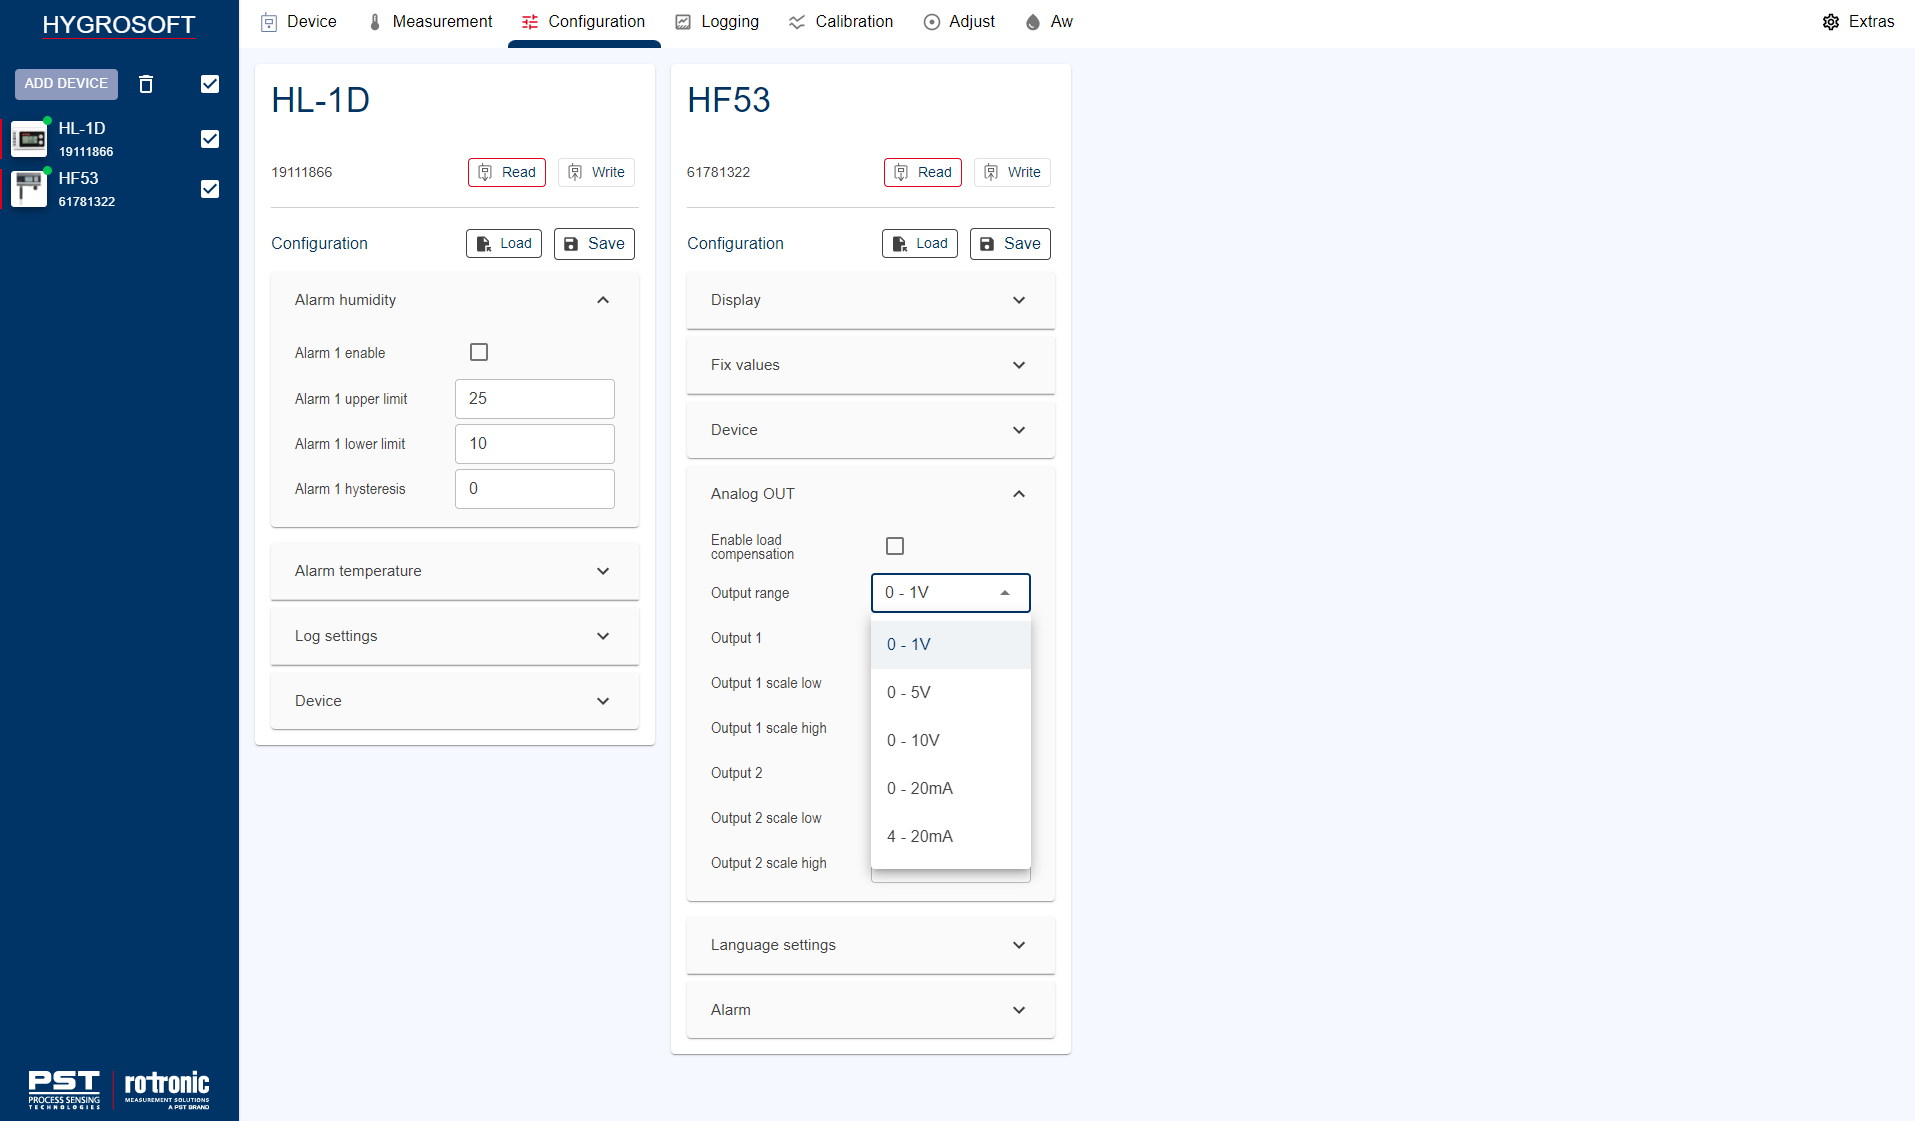Uncheck the HF53 device checkbox in sidebar
1915x1121 pixels.
coord(210,189)
